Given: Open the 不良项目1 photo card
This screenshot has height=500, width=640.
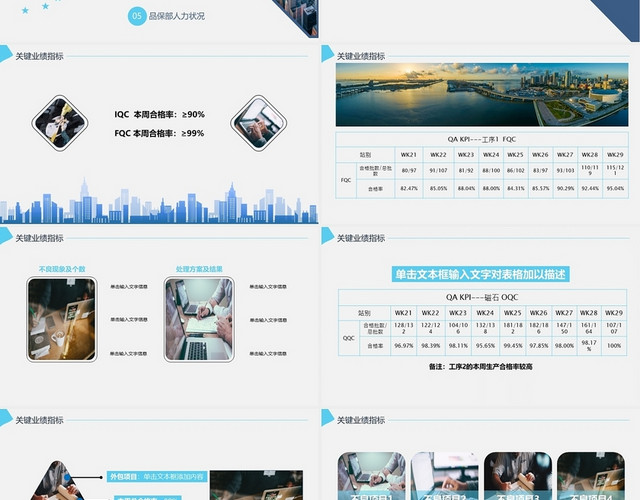Looking at the screenshot, I should pyautogui.click(x=371, y=476).
